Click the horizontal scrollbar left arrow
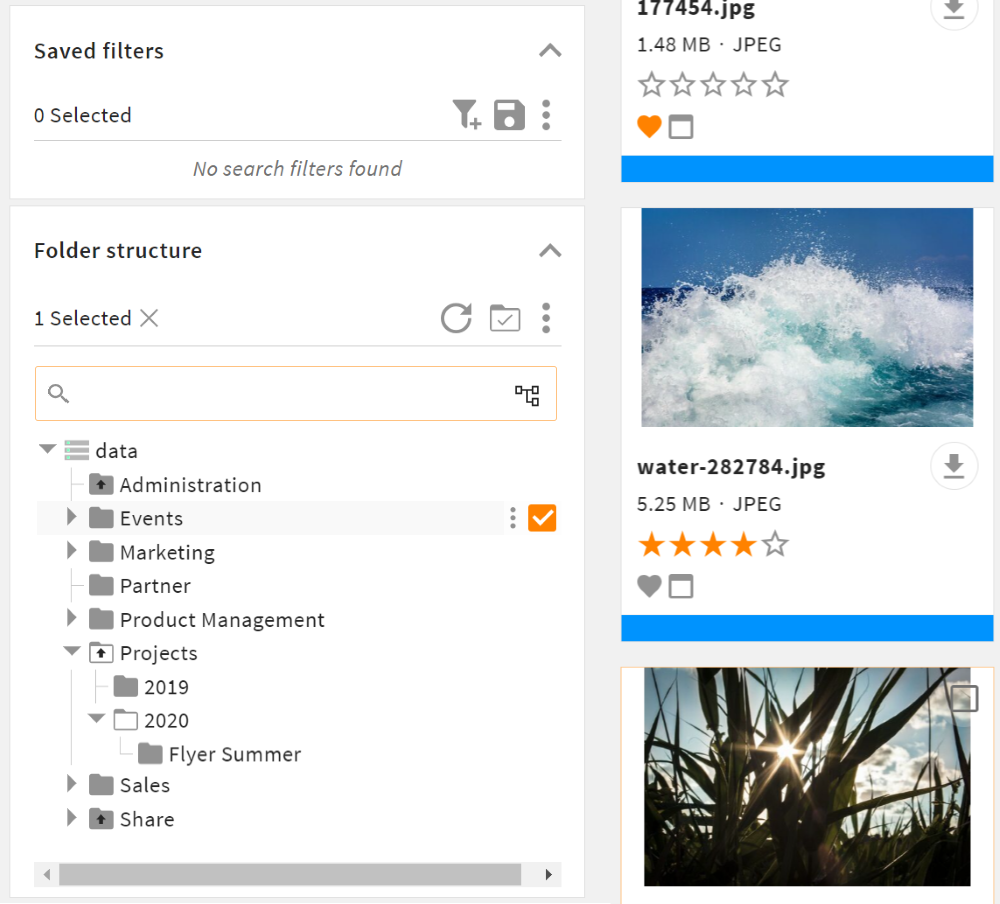This screenshot has height=904, width=1000. pyautogui.click(x=47, y=875)
